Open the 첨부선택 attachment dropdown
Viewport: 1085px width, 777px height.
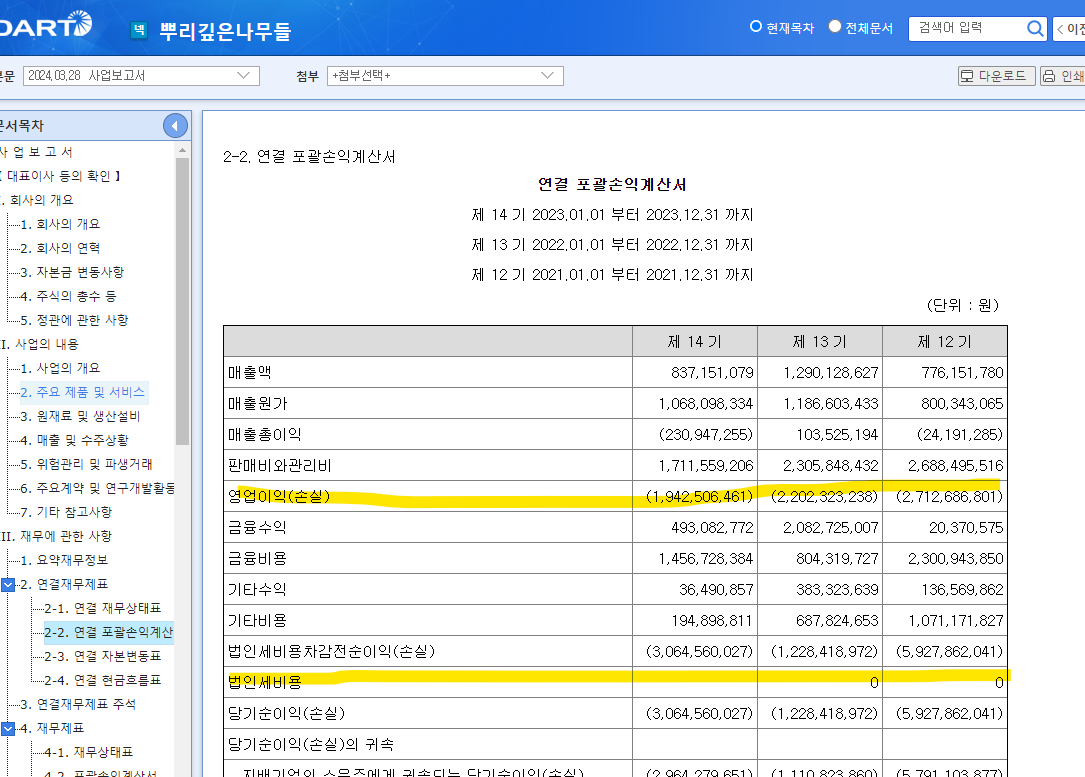pos(445,75)
